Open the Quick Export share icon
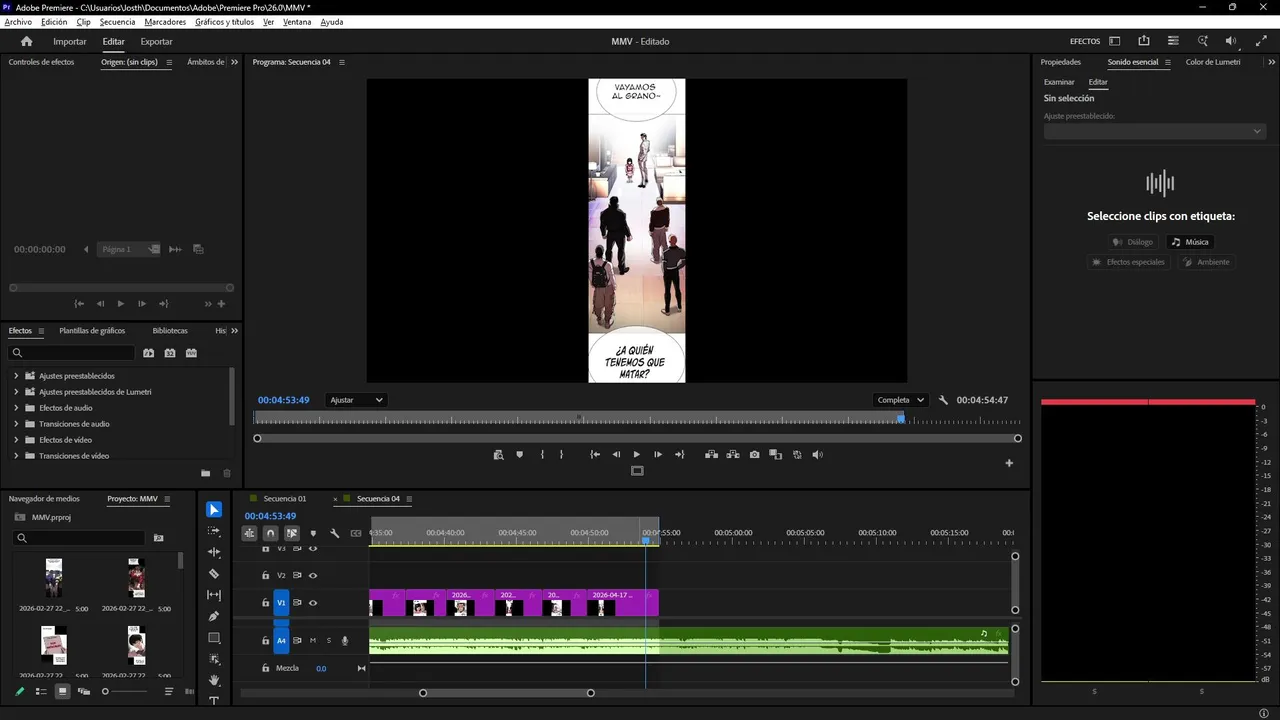 1144,41
